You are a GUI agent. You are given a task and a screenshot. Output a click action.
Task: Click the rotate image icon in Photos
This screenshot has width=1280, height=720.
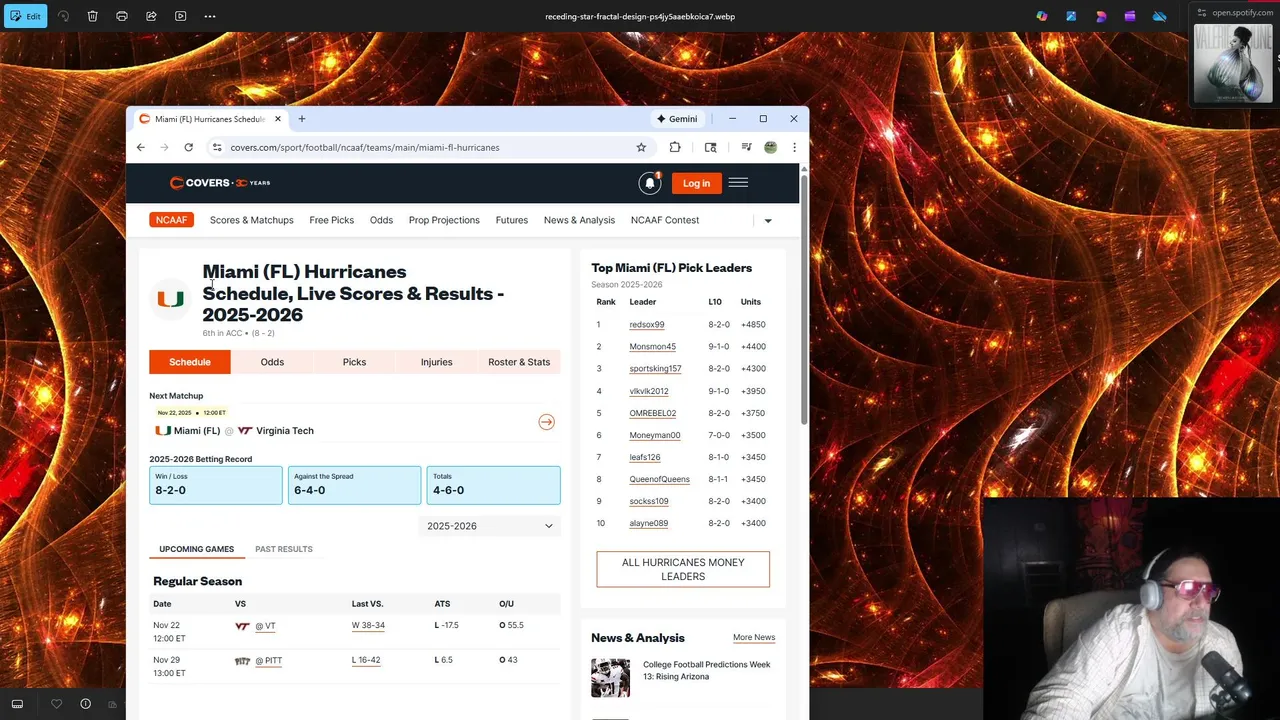pyautogui.click(x=64, y=16)
